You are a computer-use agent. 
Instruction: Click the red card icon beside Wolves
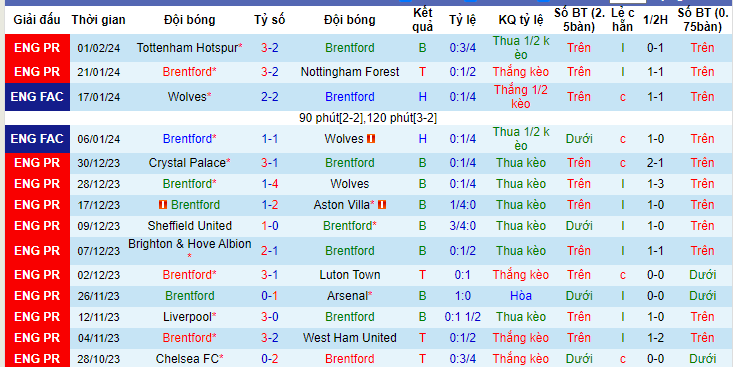point(372,139)
